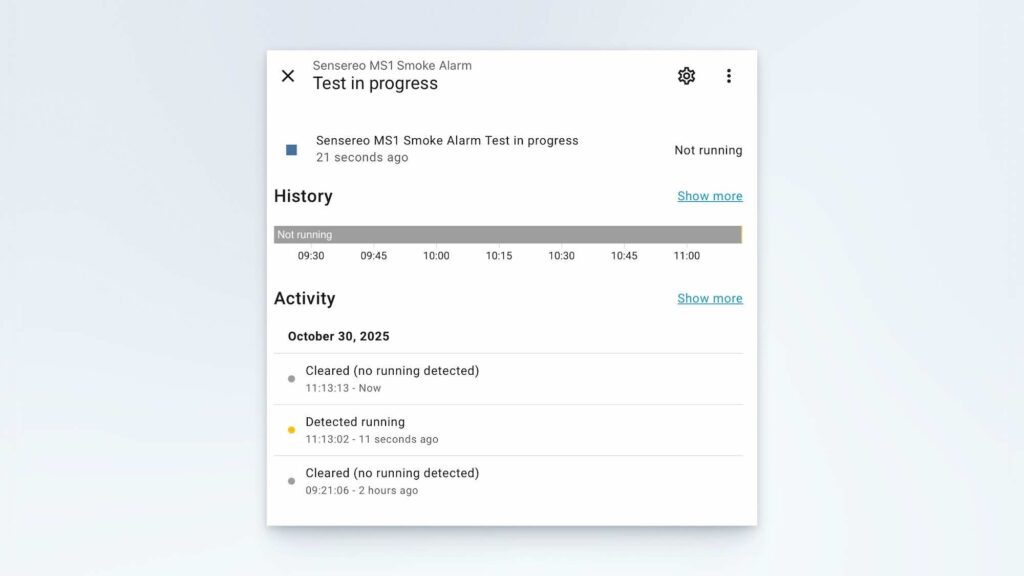This screenshot has height=576, width=1024.
Task: Show more History entries
Action: [x=710, y=196]
